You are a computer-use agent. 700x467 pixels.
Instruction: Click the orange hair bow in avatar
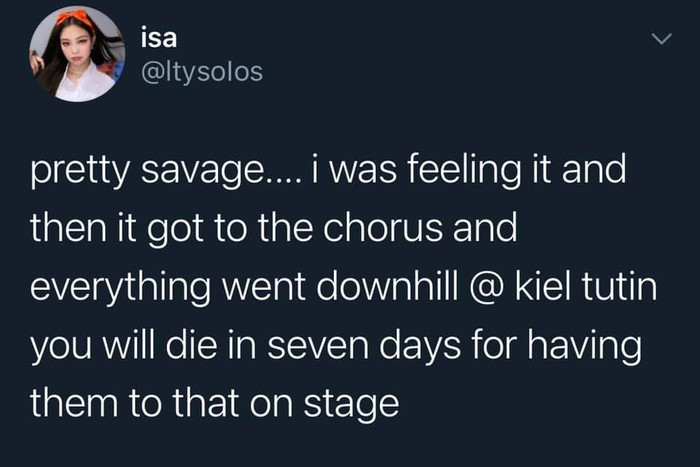coord(76,18)
